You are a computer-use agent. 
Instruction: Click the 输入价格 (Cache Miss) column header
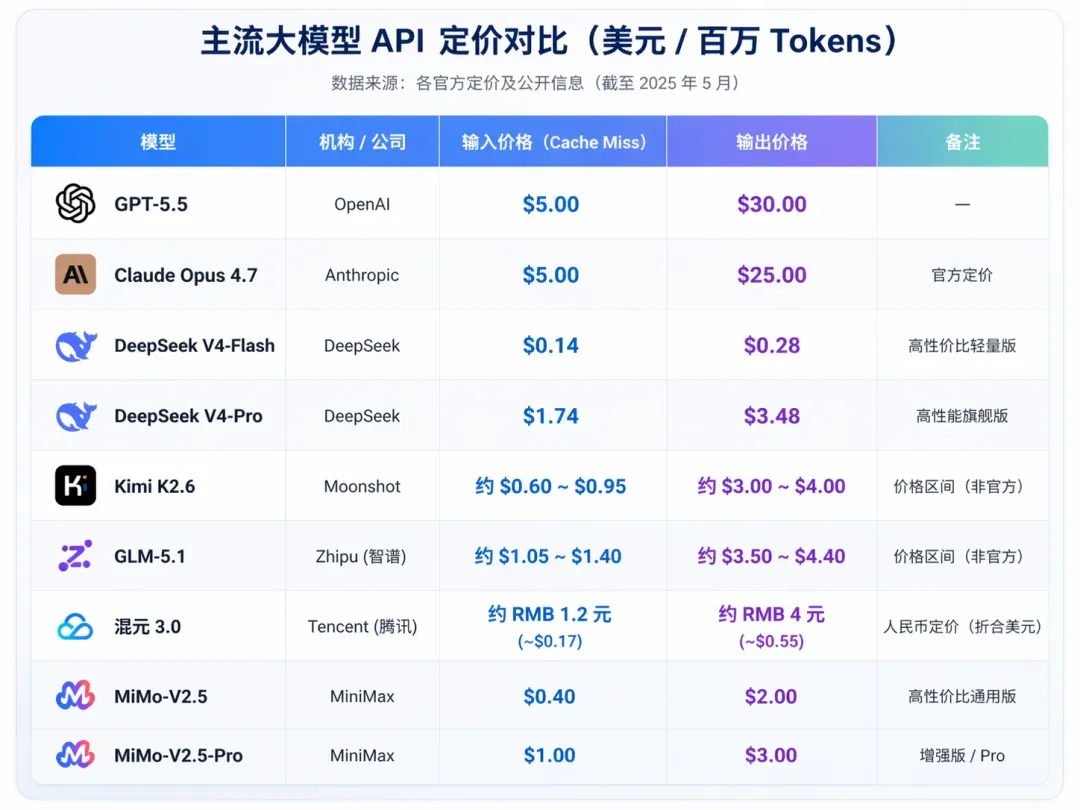[x=553, y=142]
